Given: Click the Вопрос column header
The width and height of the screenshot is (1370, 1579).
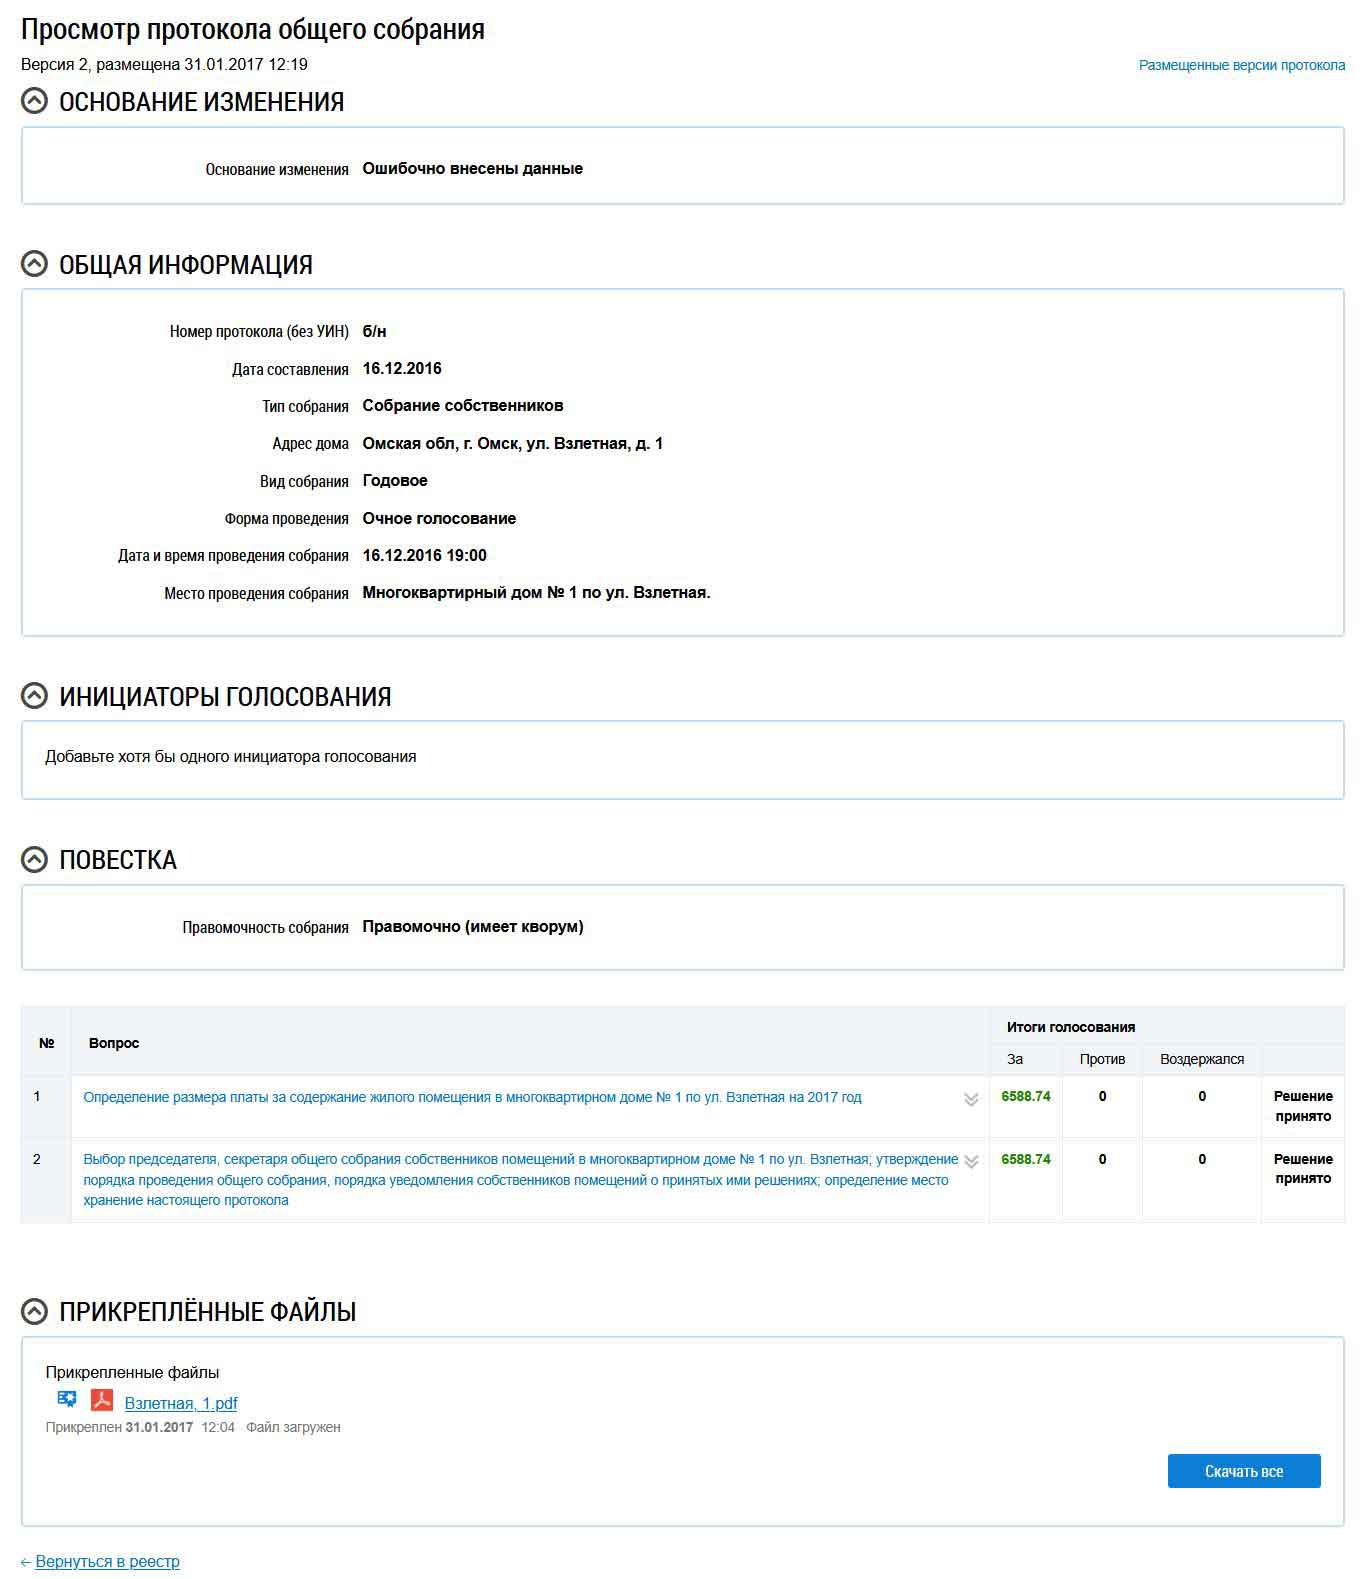Looking at the screenshot, I should coord(114,1043).
